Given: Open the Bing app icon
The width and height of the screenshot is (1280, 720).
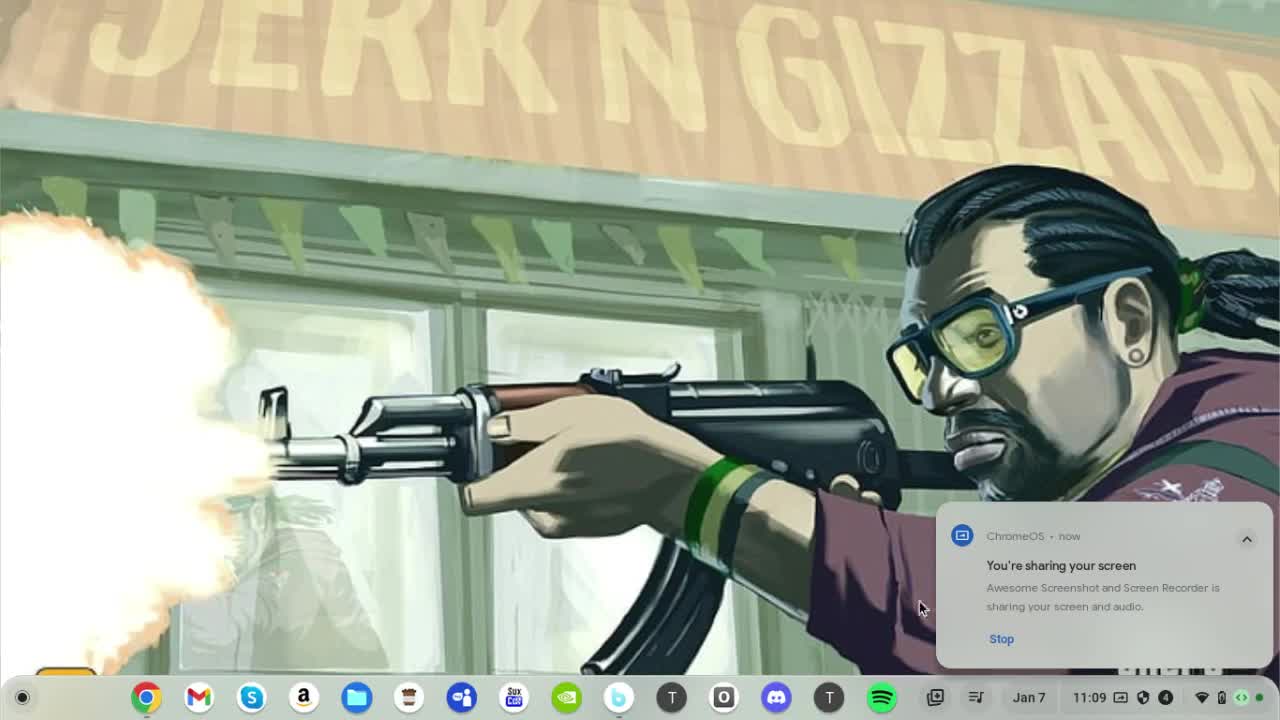Looking at the screenshot, I should (619, 697).
